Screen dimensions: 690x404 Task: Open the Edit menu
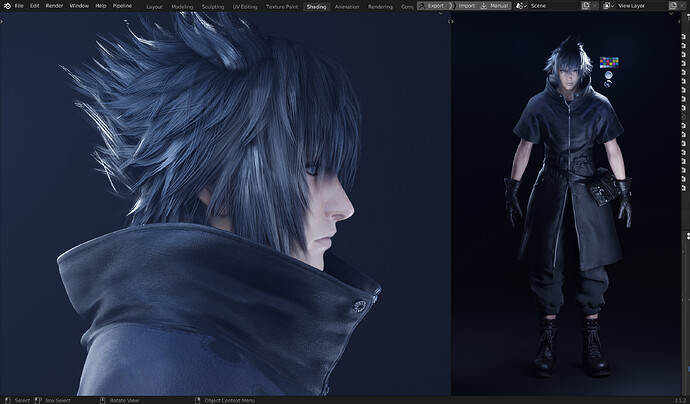[35, 6]
